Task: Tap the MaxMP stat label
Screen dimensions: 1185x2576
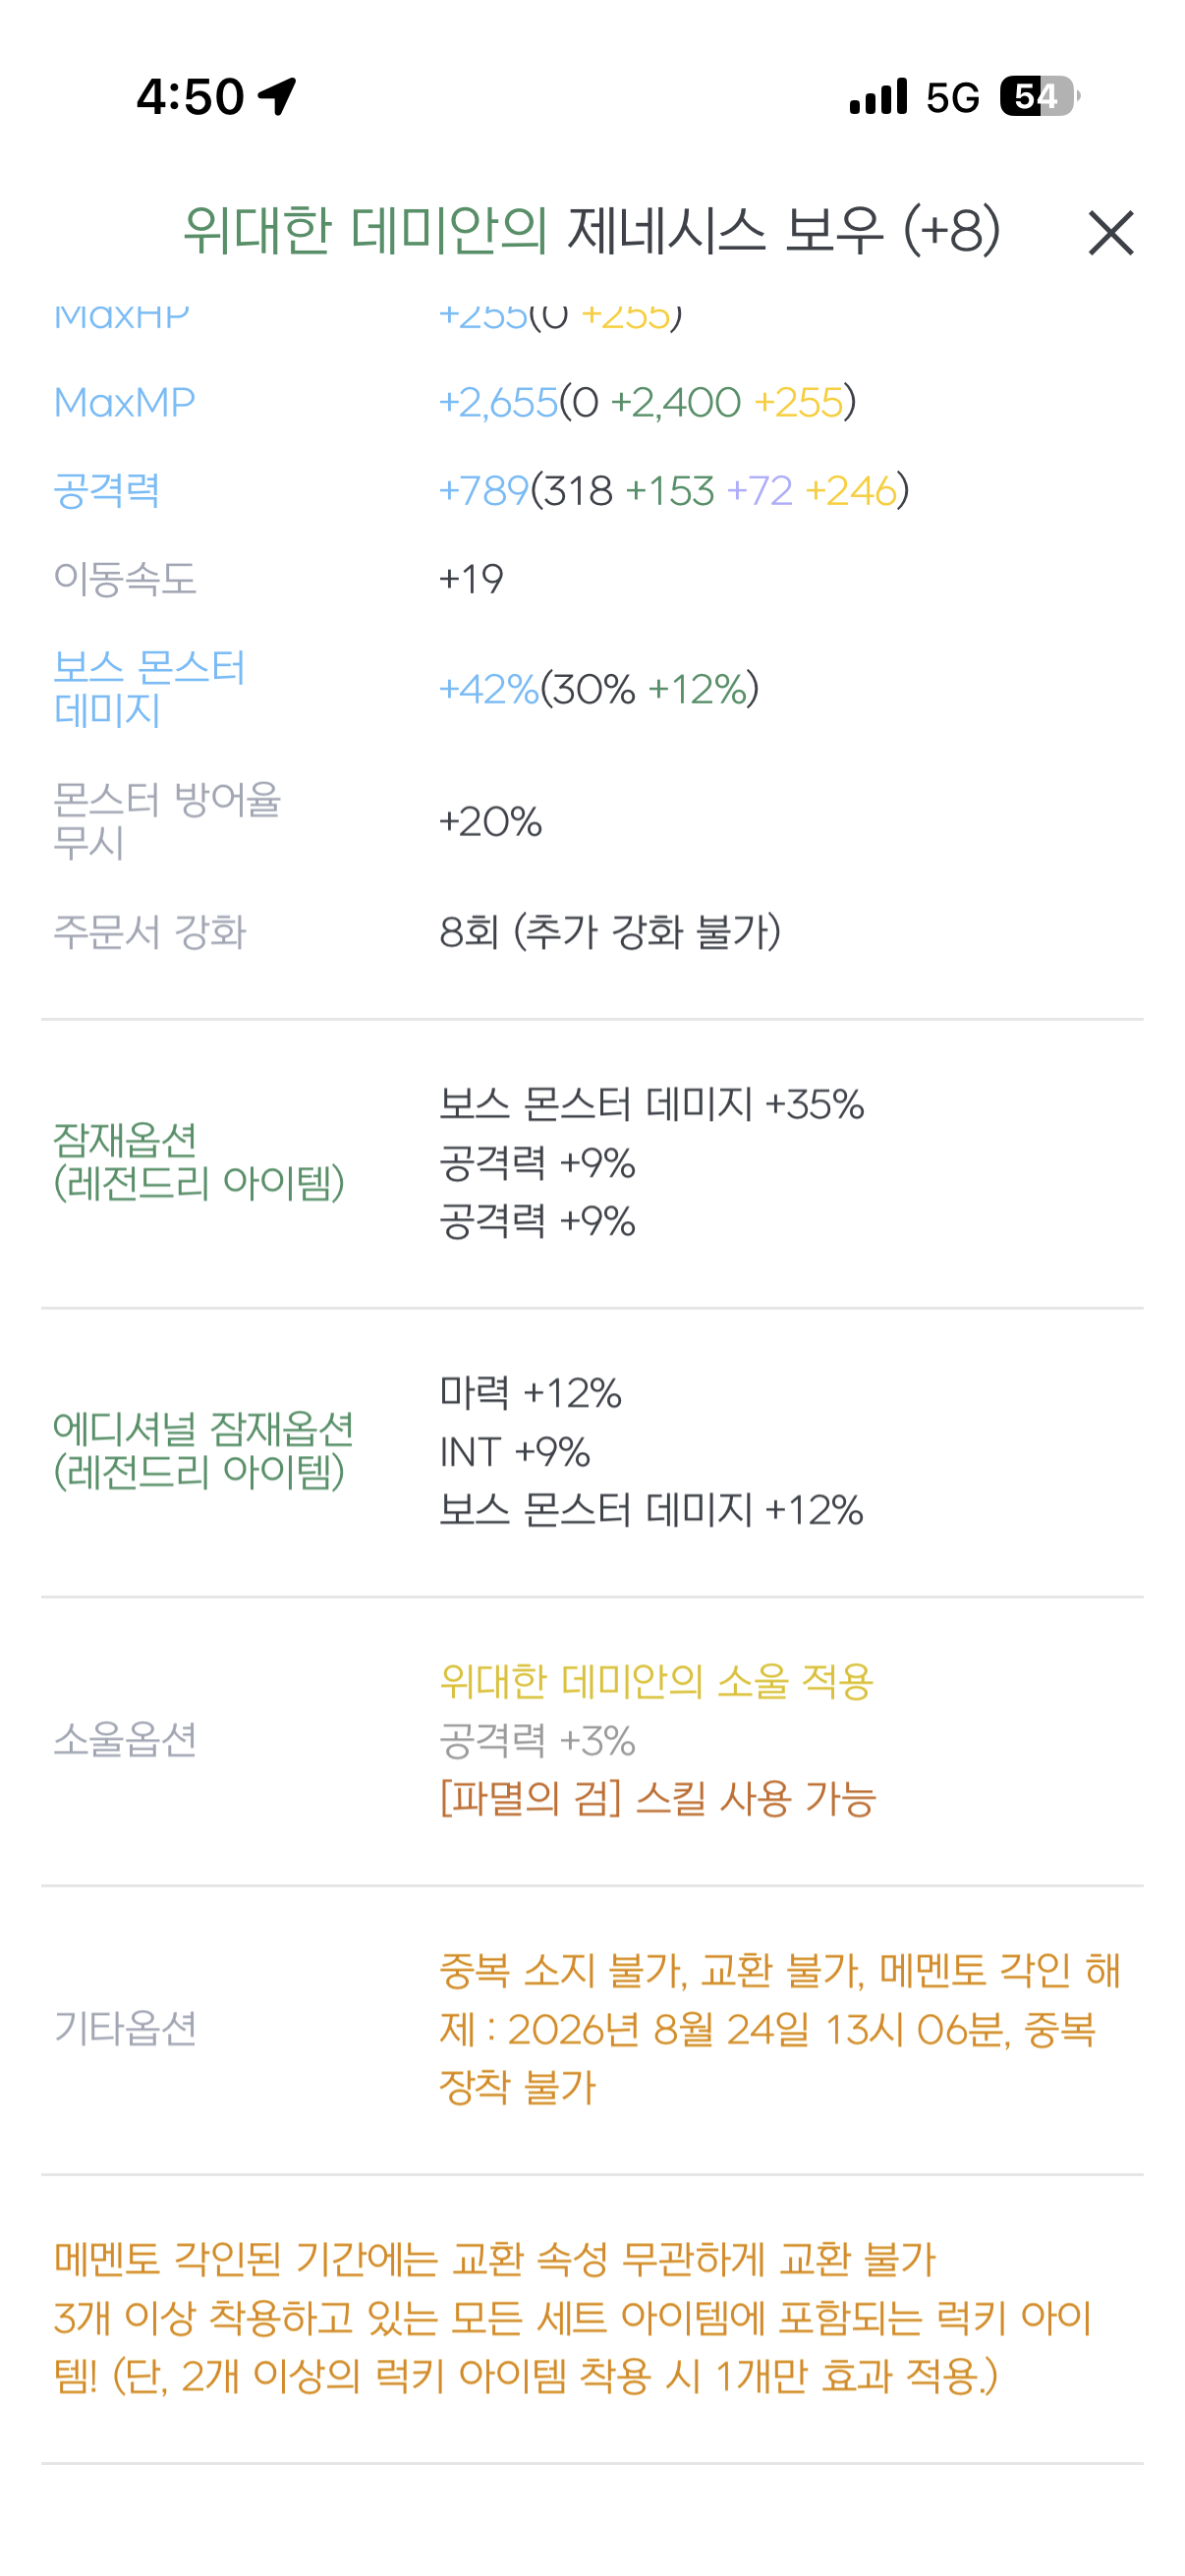Action: point(124,402)
